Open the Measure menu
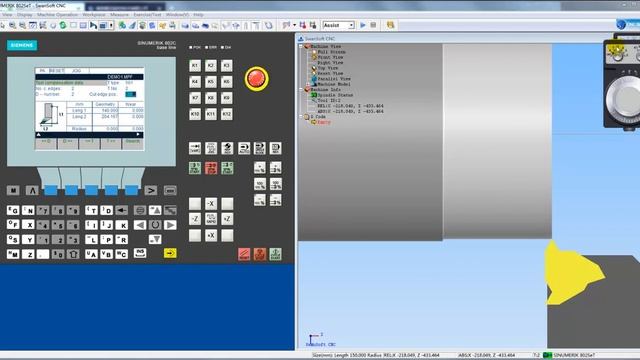Screen dimensions: 640x360 (x=119, y=15)
